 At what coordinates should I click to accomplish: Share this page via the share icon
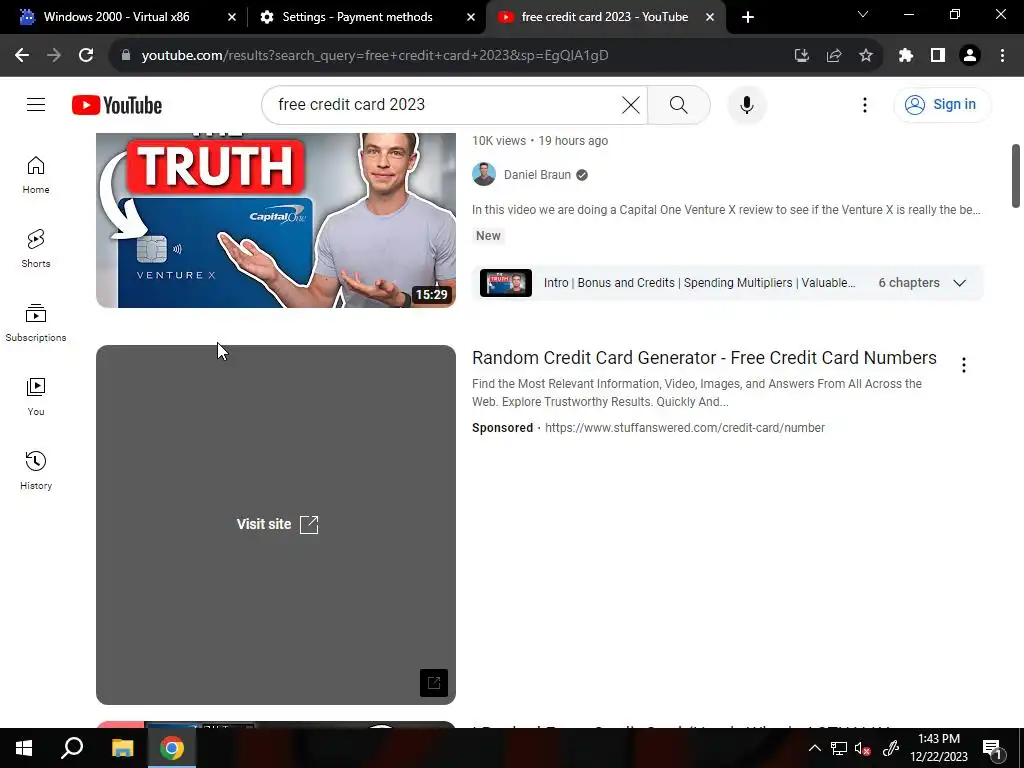834,56
